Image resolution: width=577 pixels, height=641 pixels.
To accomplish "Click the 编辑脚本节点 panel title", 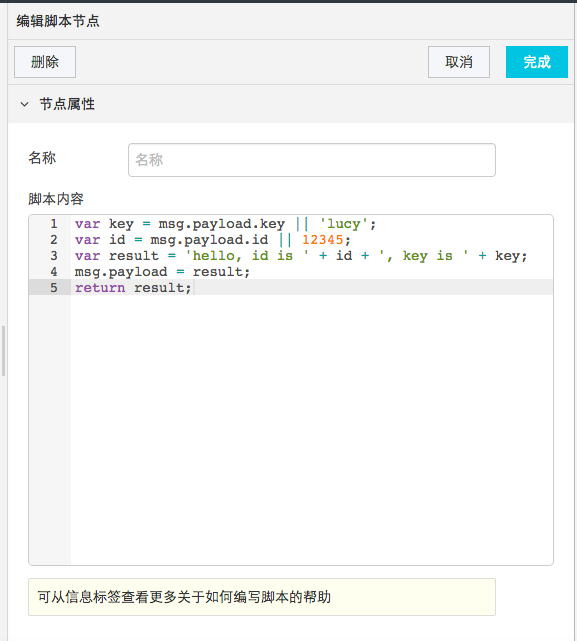I will click(x=58, y=21).
